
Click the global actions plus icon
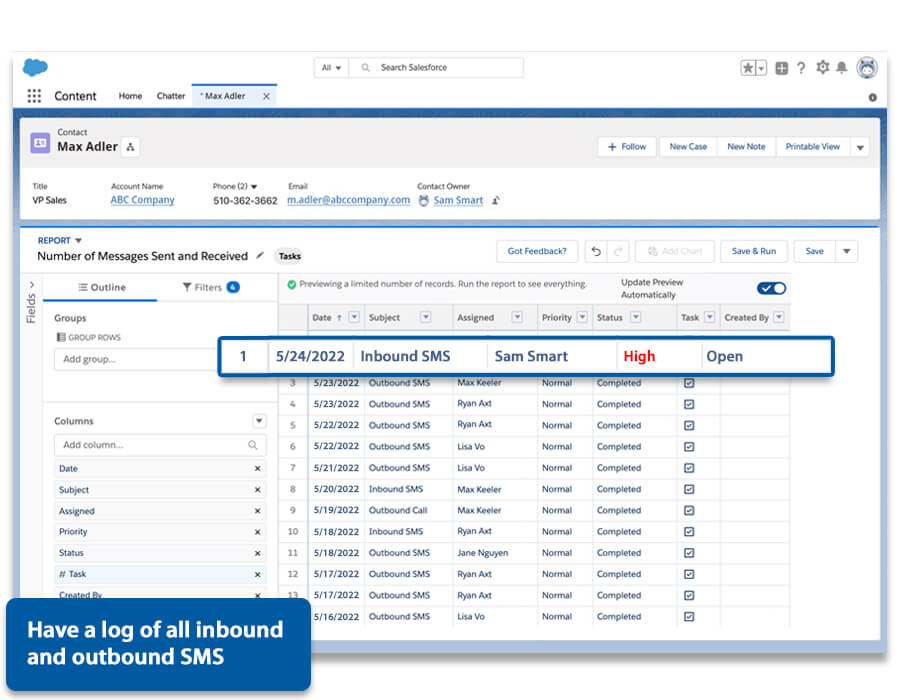coord(781,68)
